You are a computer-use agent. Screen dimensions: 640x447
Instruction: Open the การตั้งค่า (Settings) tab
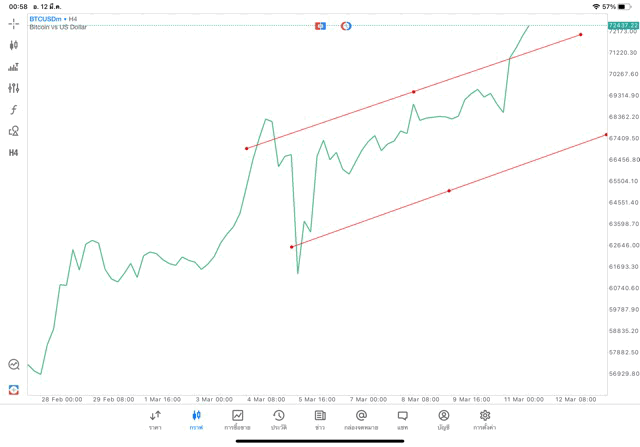coord(485,420)
